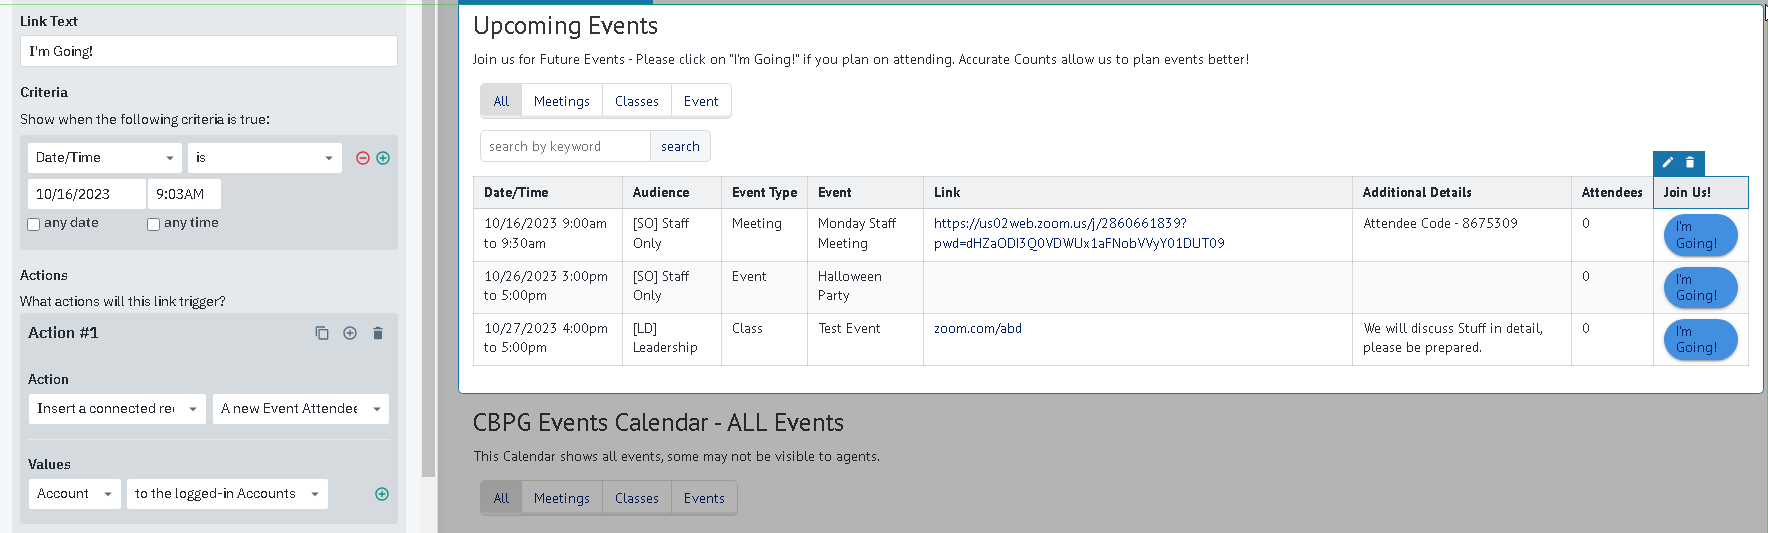Add another value with plus icon
This screenshot has height=533, width=1768.
382,494
